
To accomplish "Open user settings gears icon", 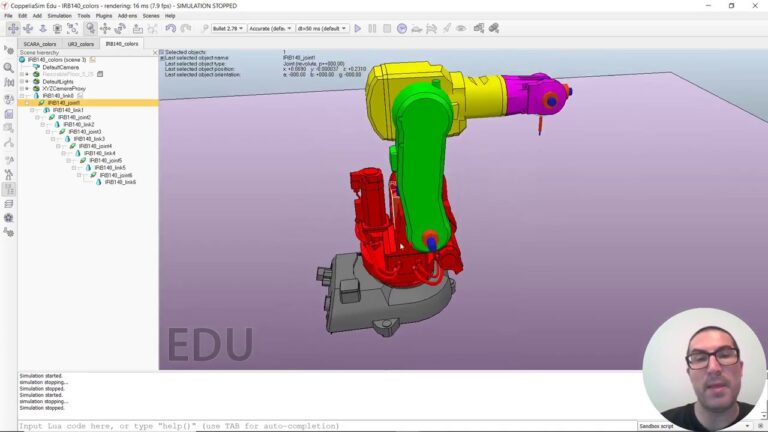I will point(9,233).
